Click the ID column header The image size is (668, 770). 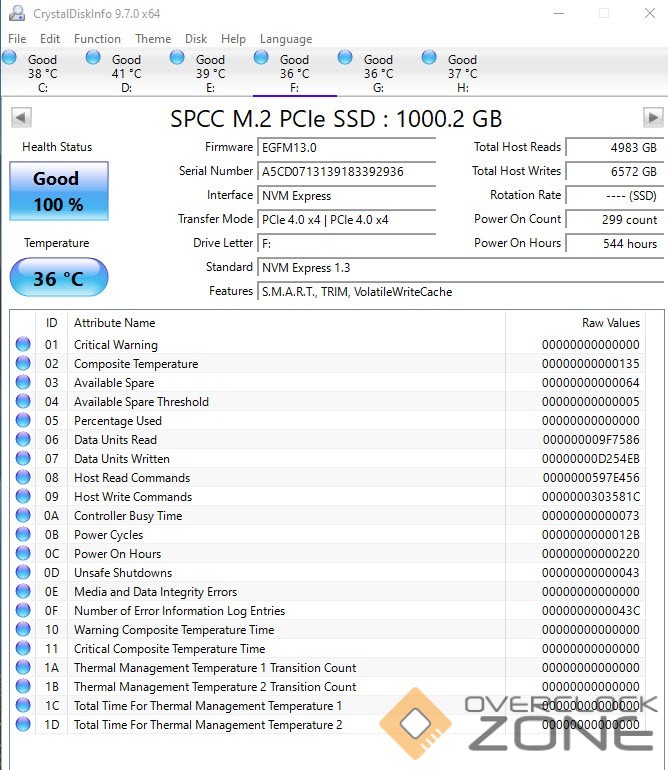pyautogui.click(x=52, y=323)
